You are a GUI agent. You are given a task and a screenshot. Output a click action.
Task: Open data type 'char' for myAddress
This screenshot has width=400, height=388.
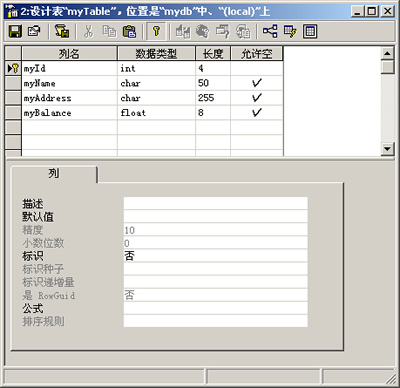(156, 98)
